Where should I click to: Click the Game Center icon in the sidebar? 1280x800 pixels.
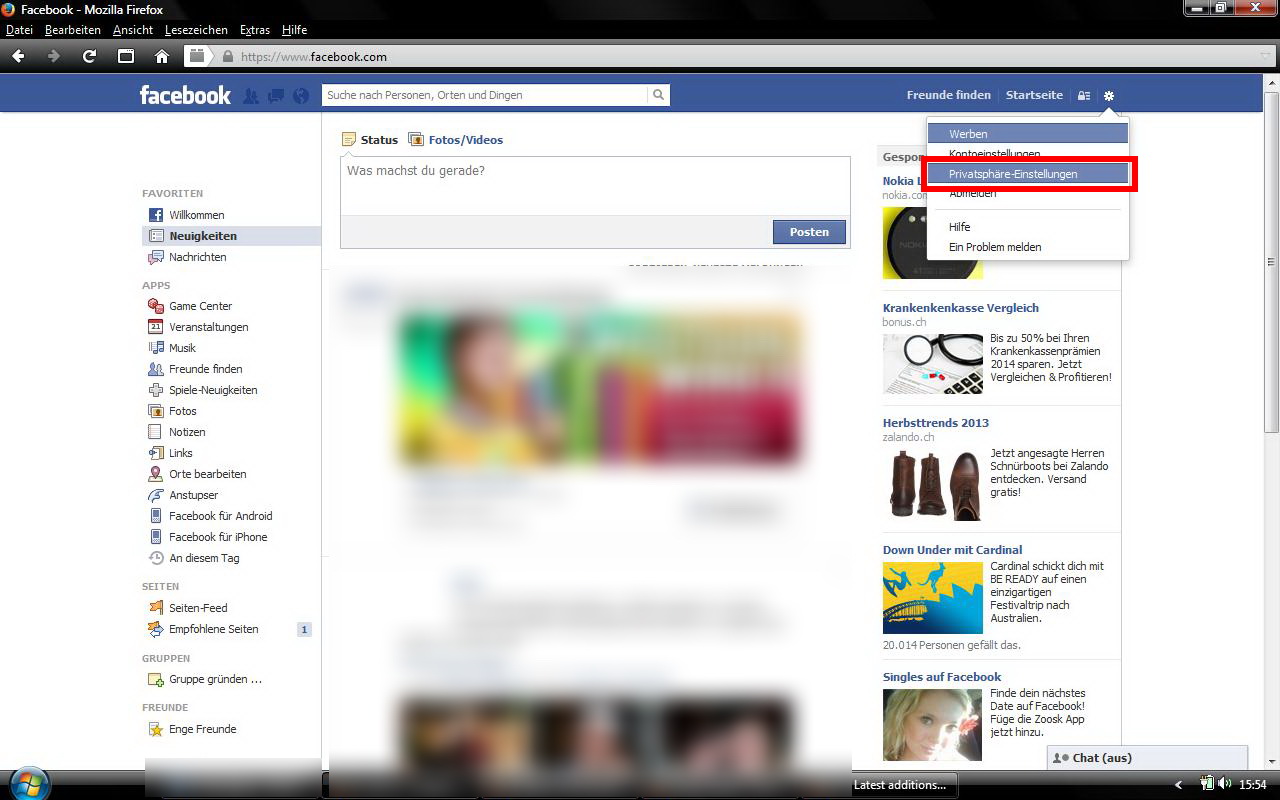click(x=156, y=306)
